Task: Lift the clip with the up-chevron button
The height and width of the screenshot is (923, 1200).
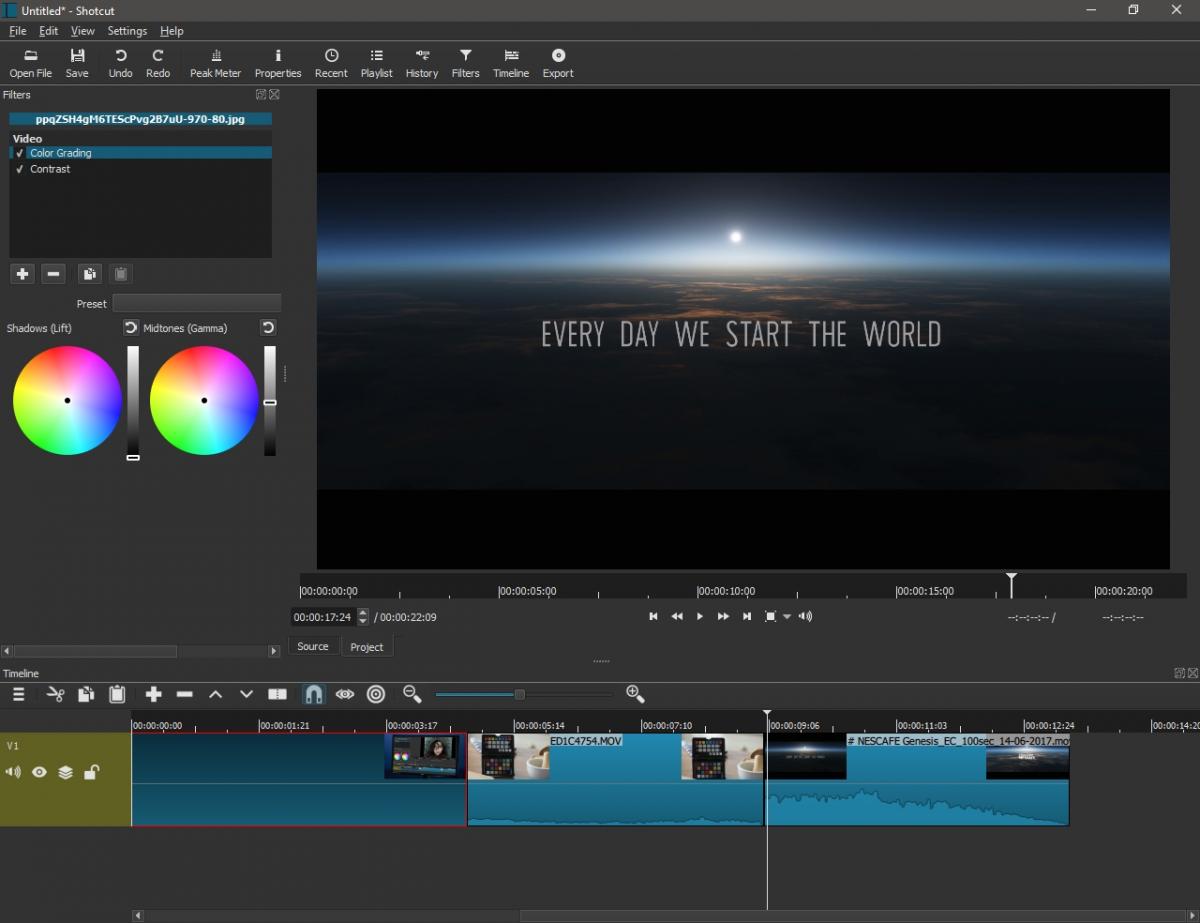Action: click(215, 694)
